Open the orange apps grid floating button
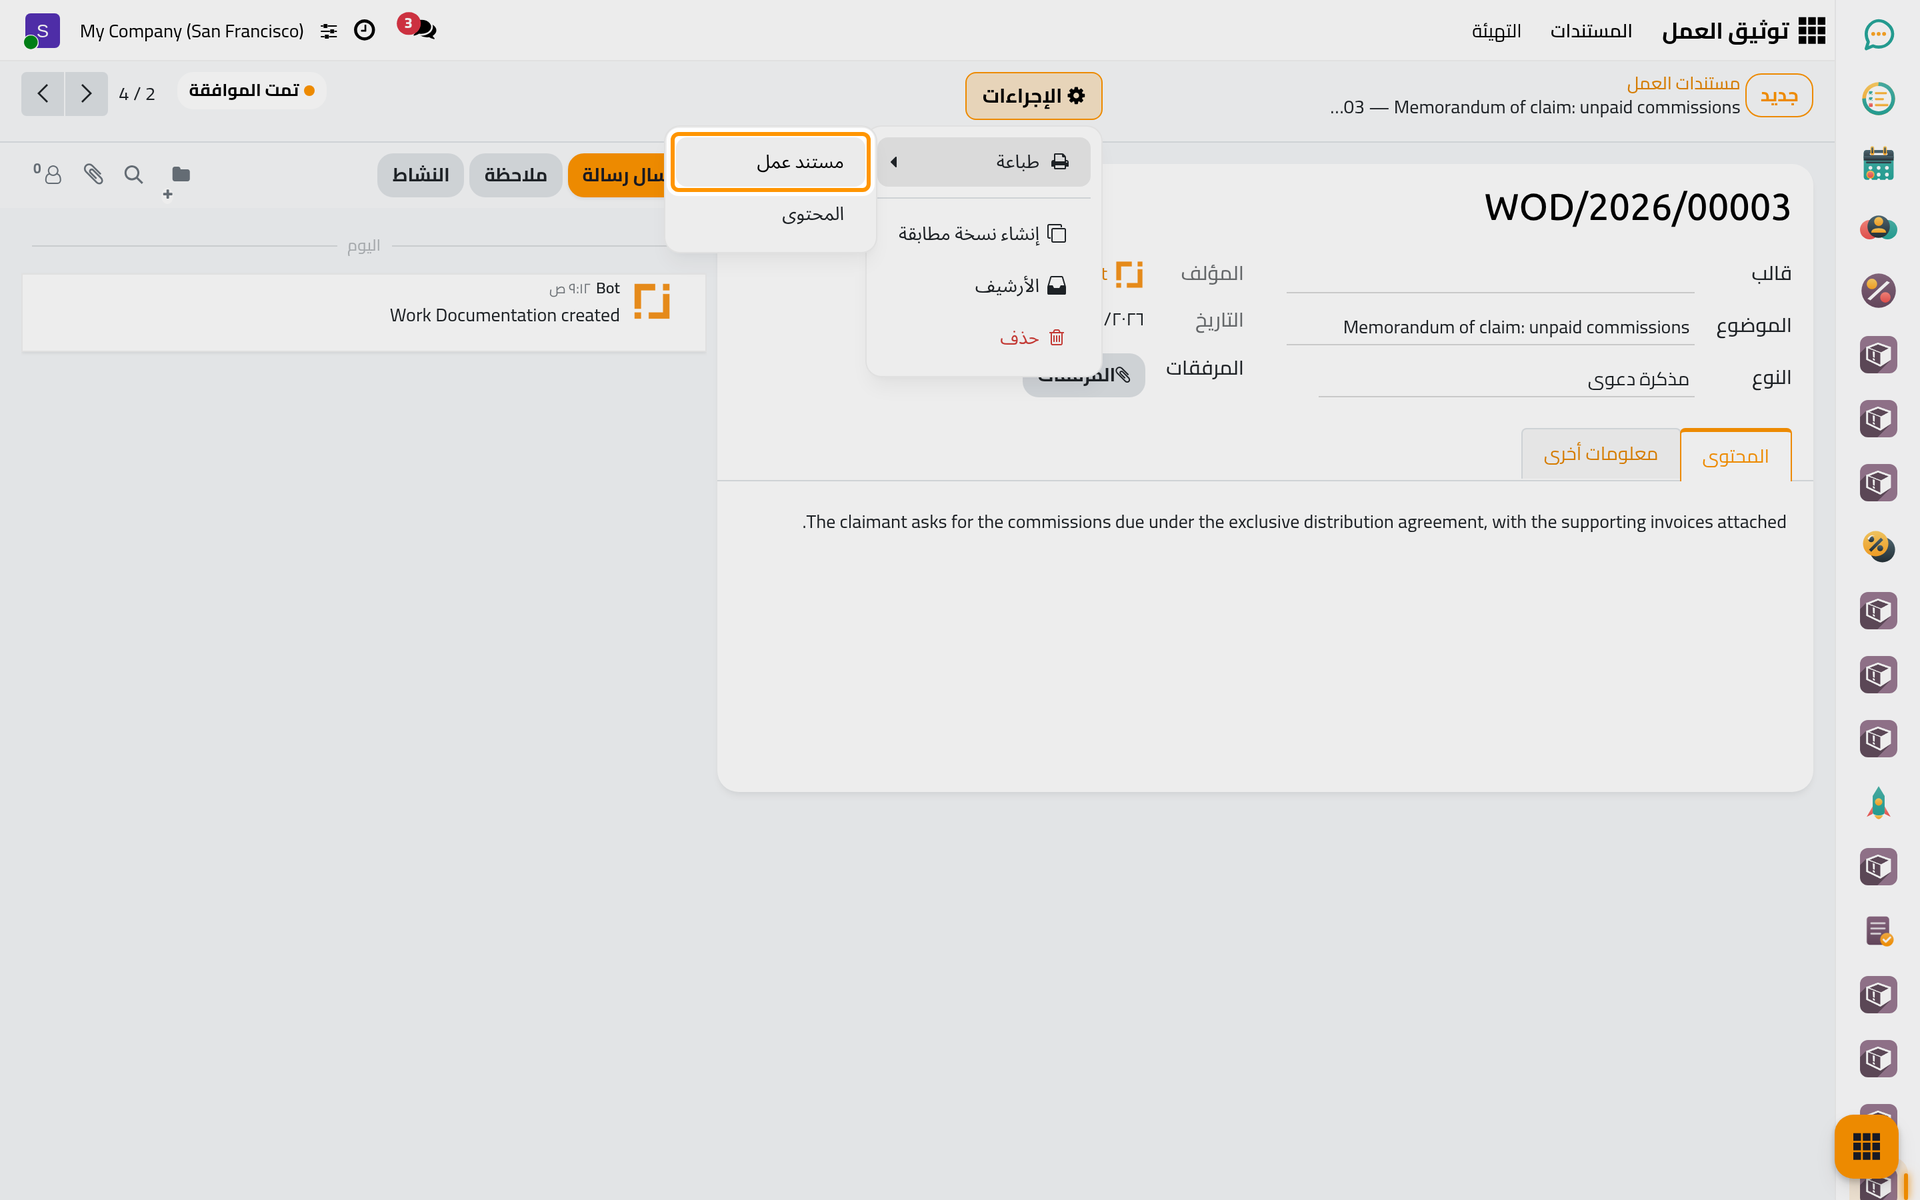The image size is (1920, 1200). point(1866,1147)
